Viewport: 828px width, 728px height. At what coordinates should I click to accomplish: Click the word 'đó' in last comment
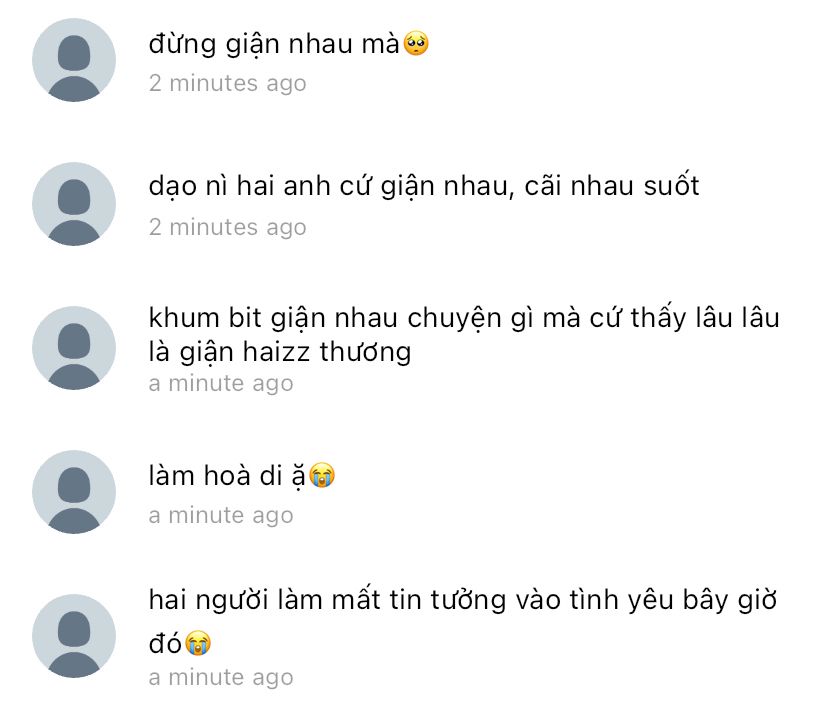point(165,643)
